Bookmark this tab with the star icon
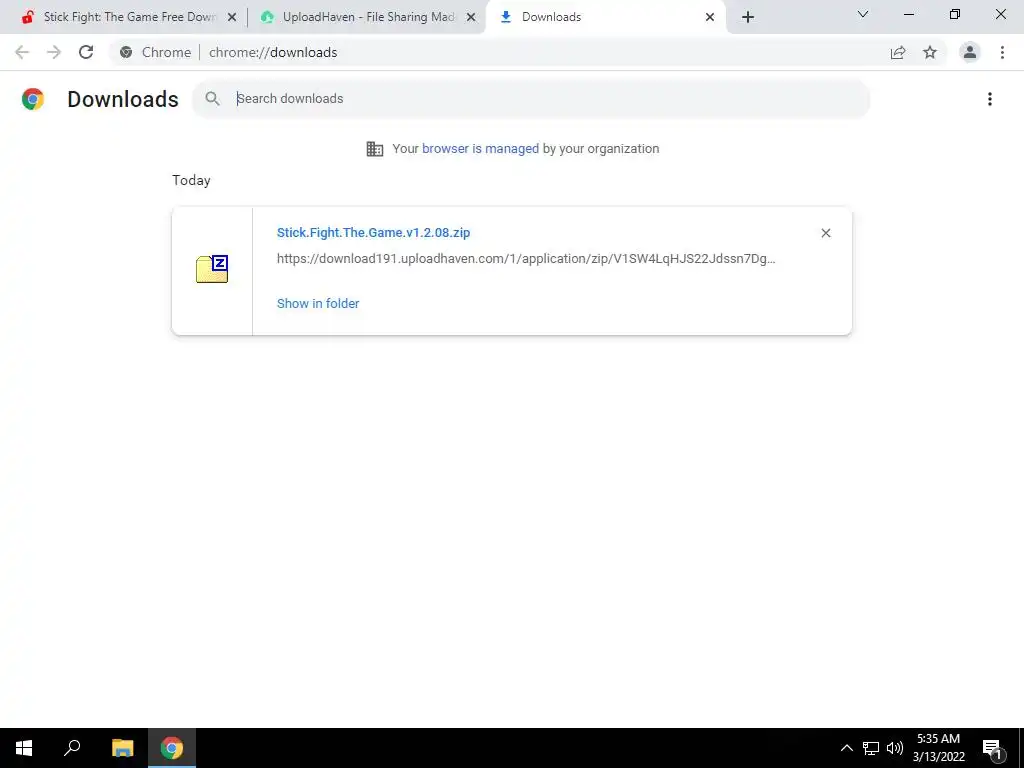This screenshot has height=768, width=1024. click(x=930, y=52)
